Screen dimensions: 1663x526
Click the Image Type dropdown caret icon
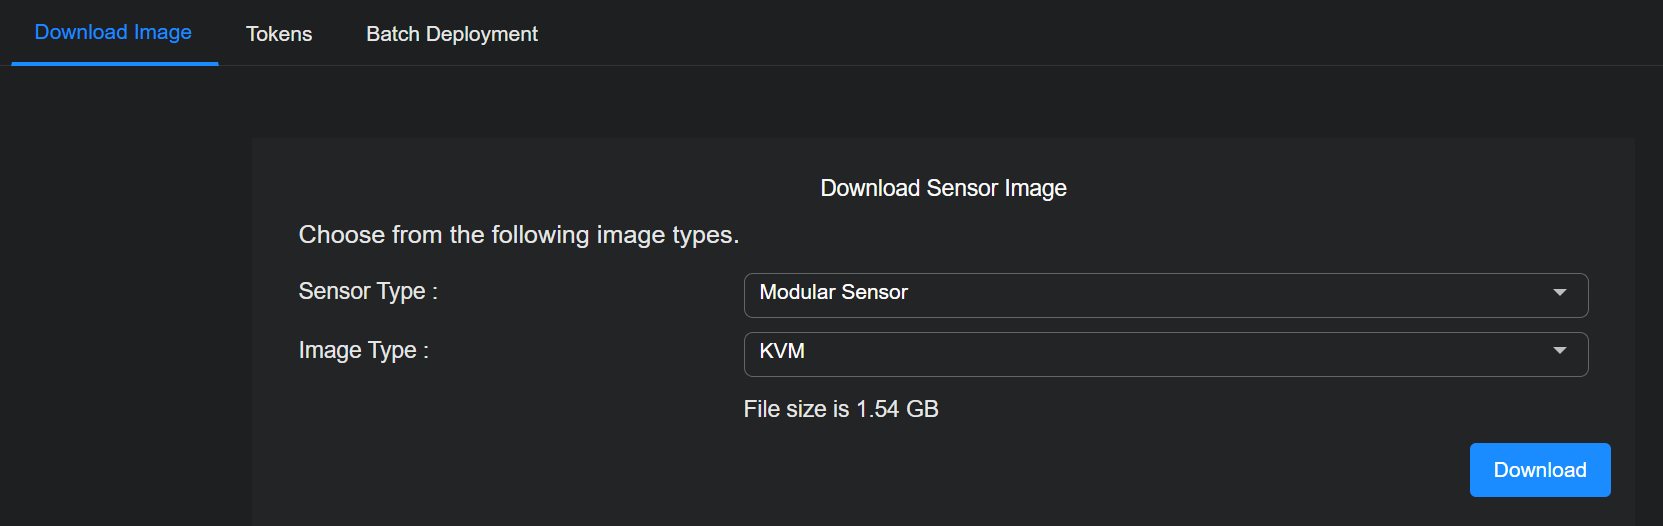1559,350
